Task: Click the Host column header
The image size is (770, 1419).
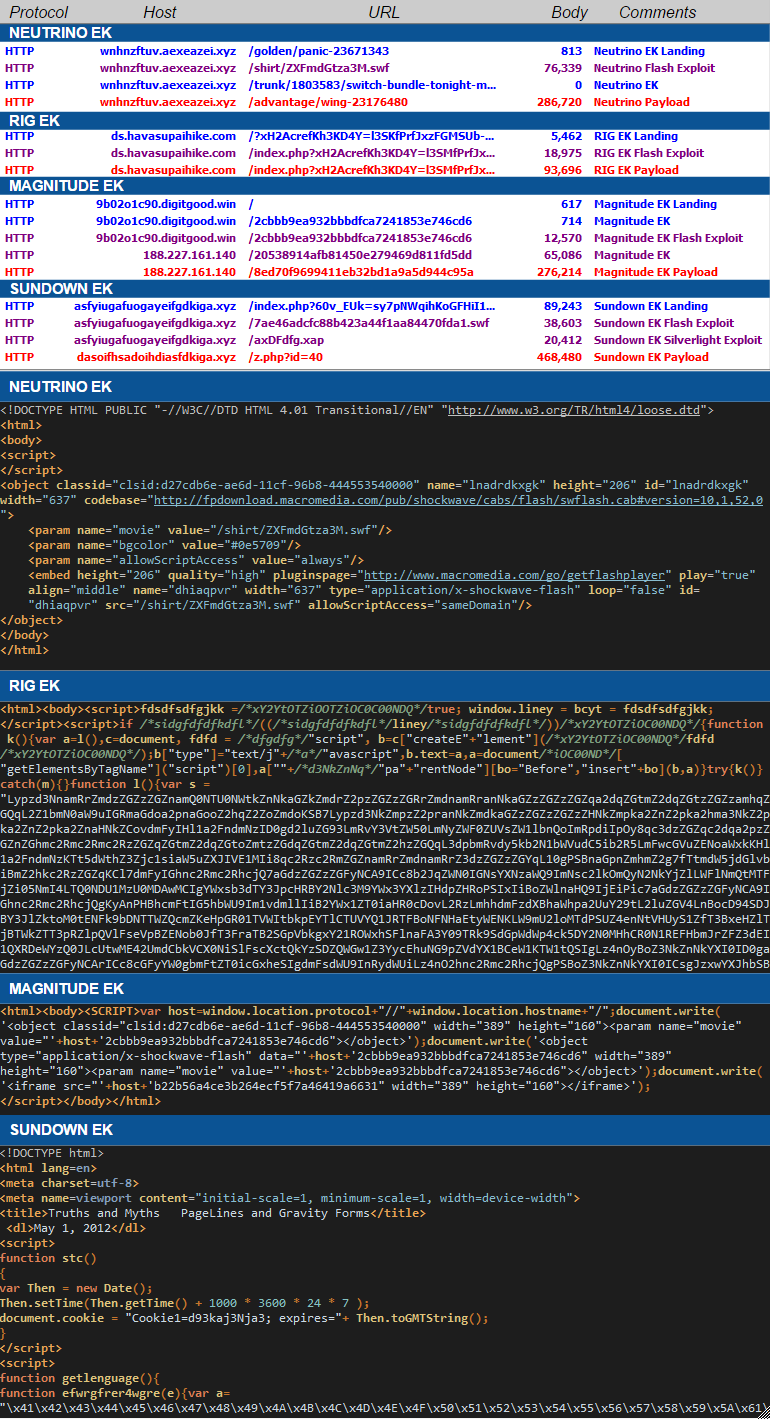Action: pyautogui.click(x=160, y=12)
